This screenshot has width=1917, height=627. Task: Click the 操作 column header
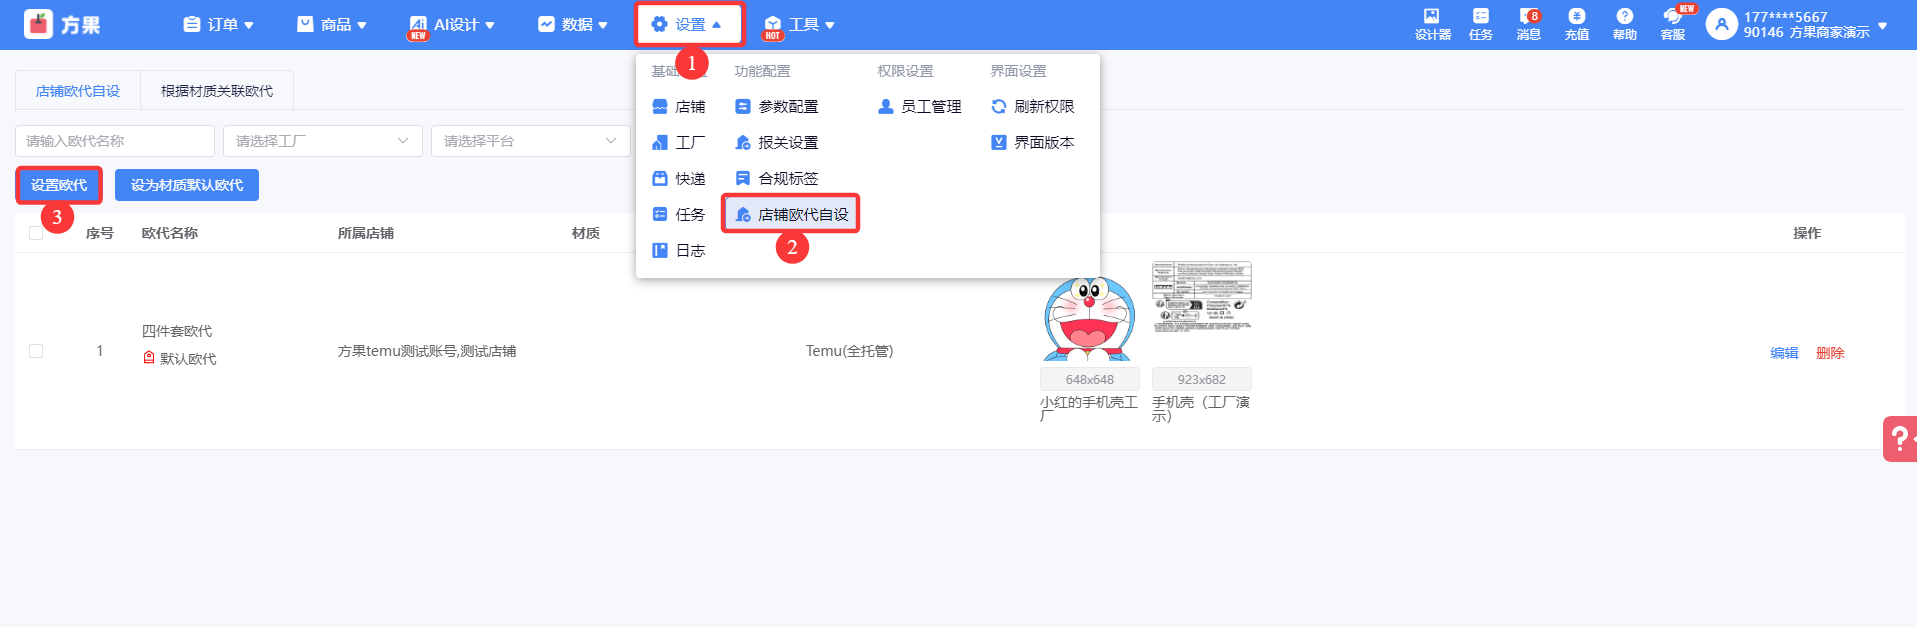click(1807, 233)
